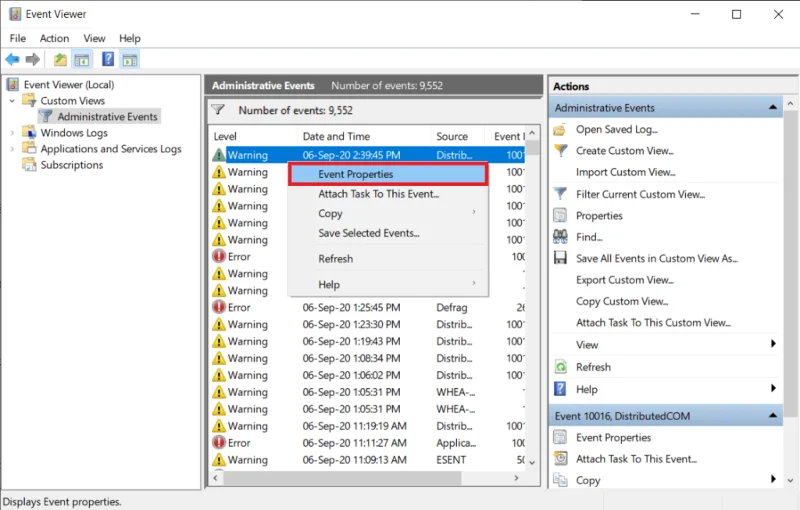This screenshot has width=800, height=510.
Task: Click the Back arrow toolbar icon
Action: (x=12, y=60)
